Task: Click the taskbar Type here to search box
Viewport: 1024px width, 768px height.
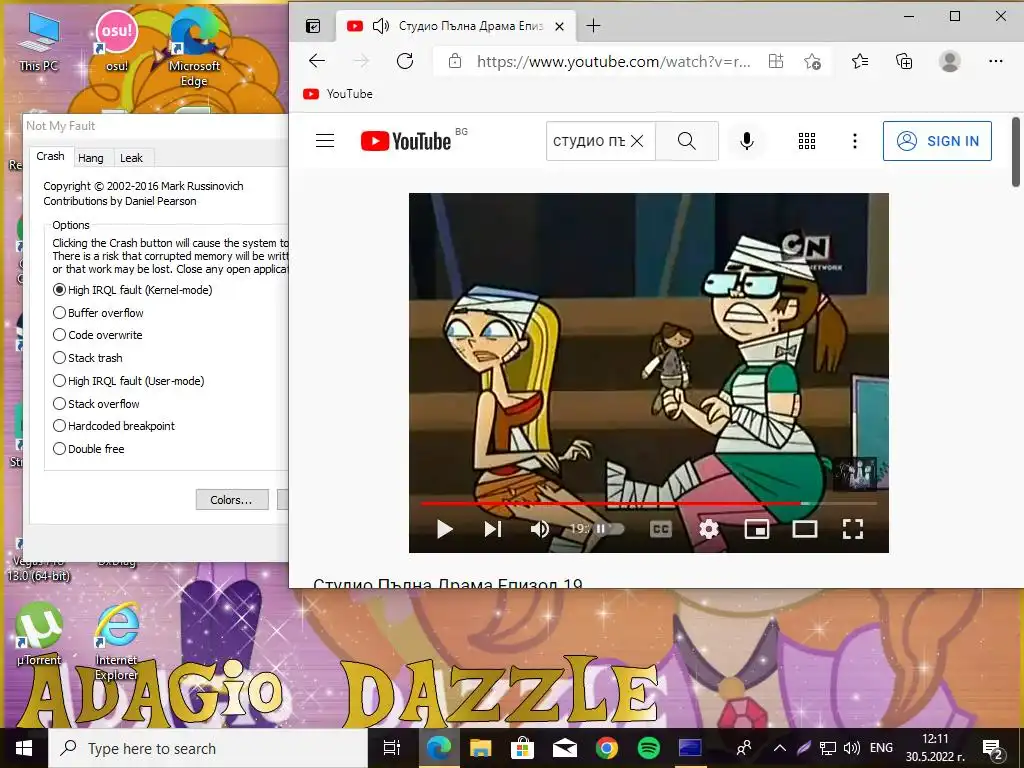Action: tap(208, 748)
